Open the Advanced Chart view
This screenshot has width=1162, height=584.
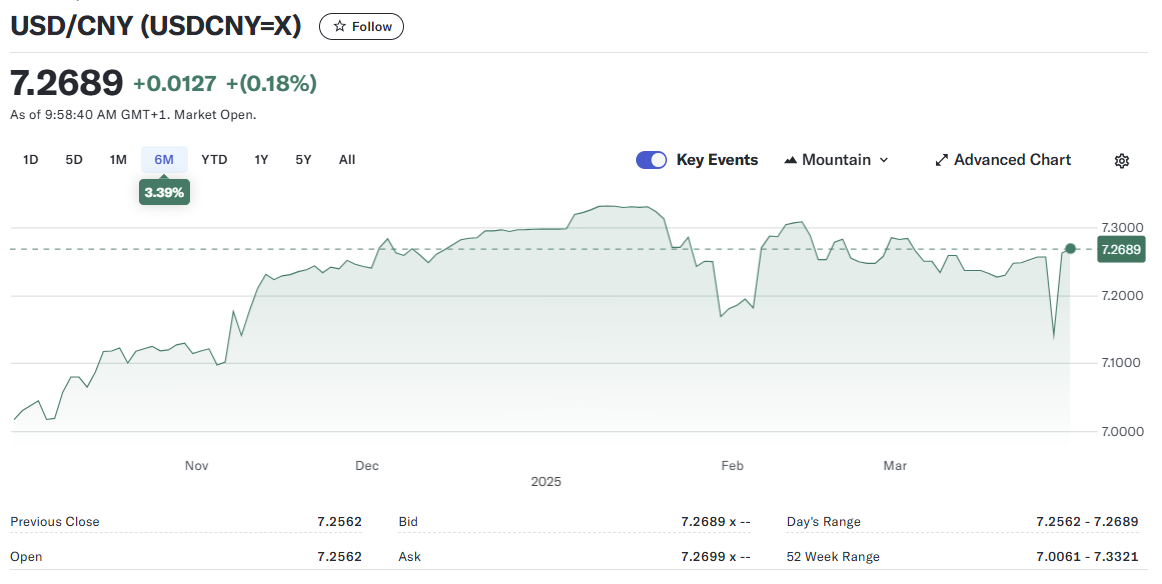point(1011,160)
